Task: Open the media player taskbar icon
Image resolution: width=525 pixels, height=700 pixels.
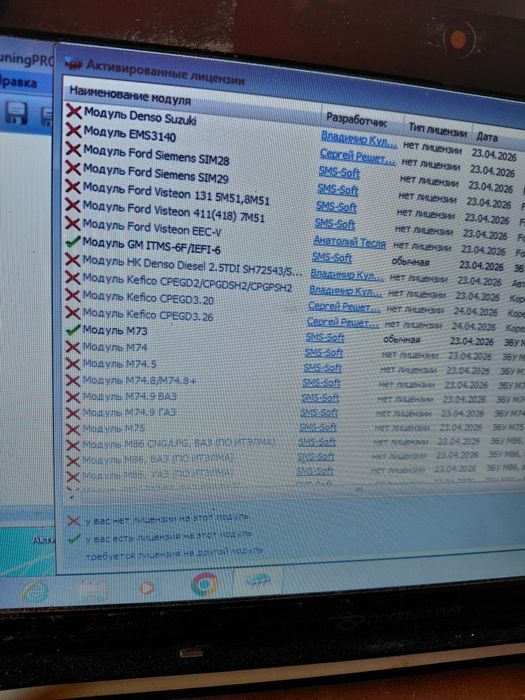Action: [146, 588]
